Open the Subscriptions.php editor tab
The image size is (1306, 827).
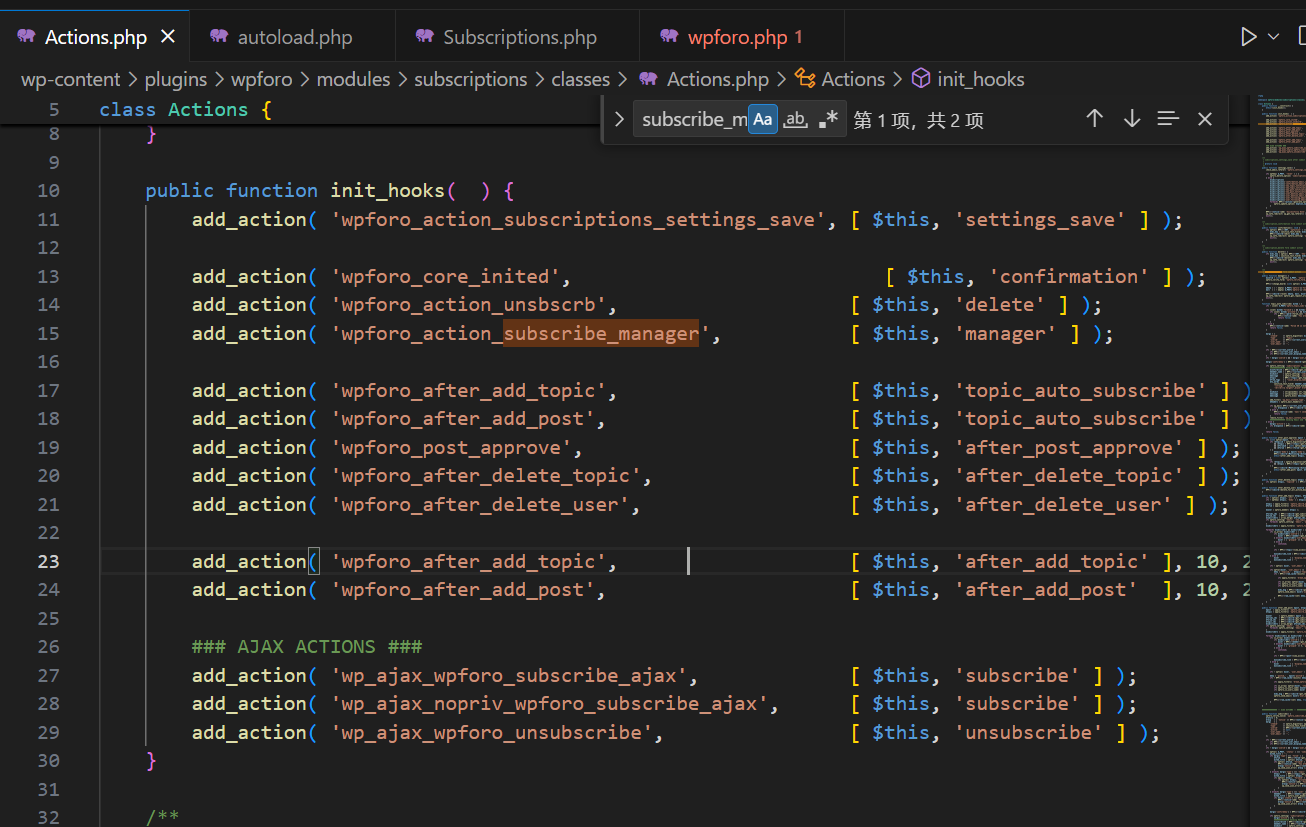[x=517, y=37]
